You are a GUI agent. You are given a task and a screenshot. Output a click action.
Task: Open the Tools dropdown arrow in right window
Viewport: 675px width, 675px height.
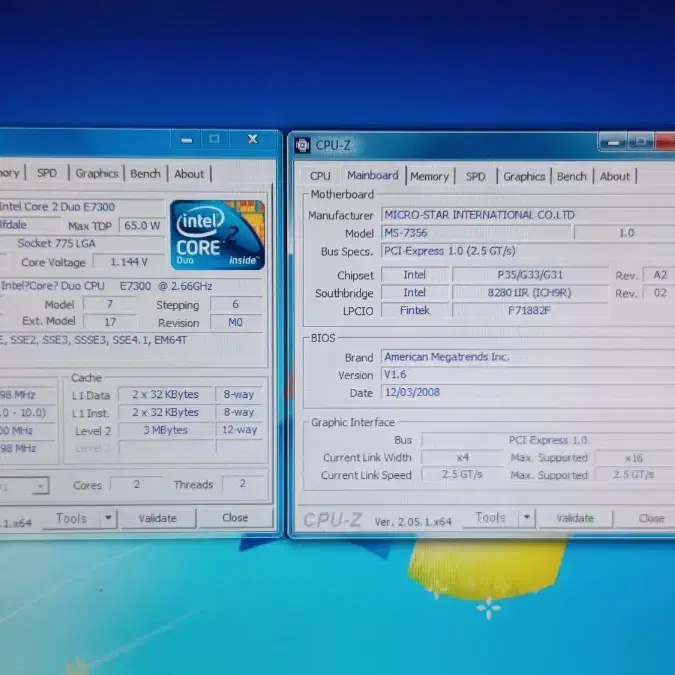tap(526, 517)
